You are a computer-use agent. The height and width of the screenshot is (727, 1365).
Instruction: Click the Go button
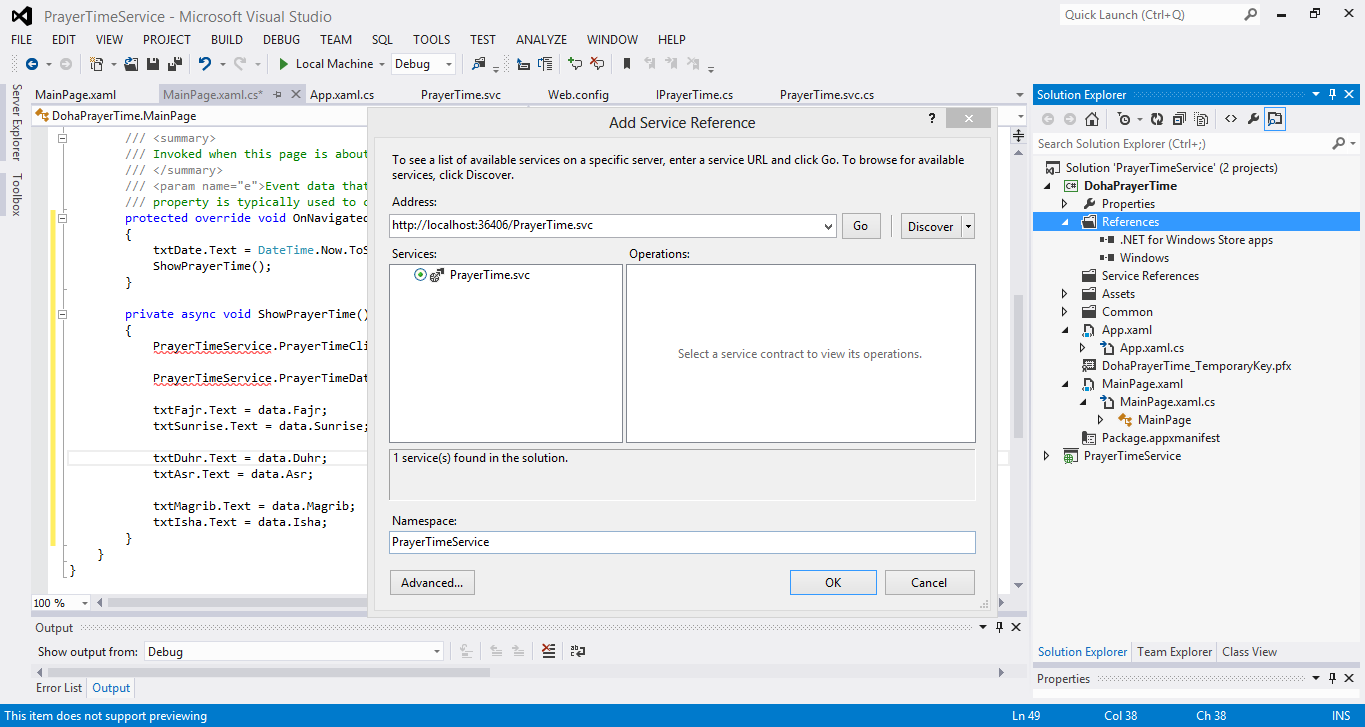pyautogui.click(x=861, y=226)
